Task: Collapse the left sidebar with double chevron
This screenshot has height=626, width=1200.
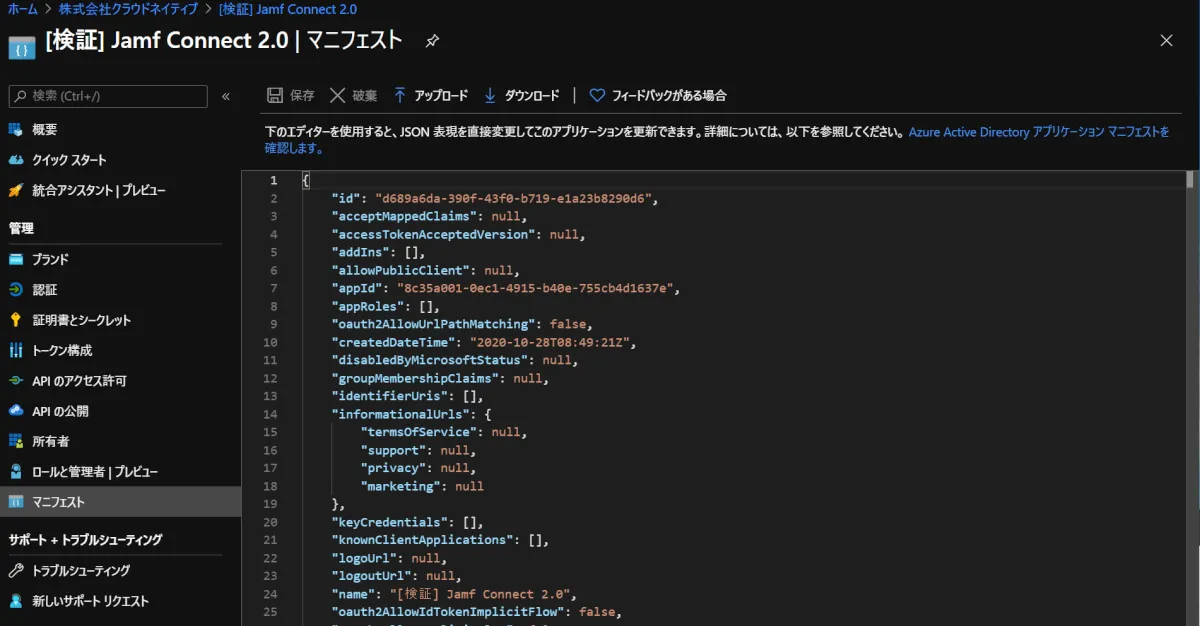Action: [x=226, y=96]
